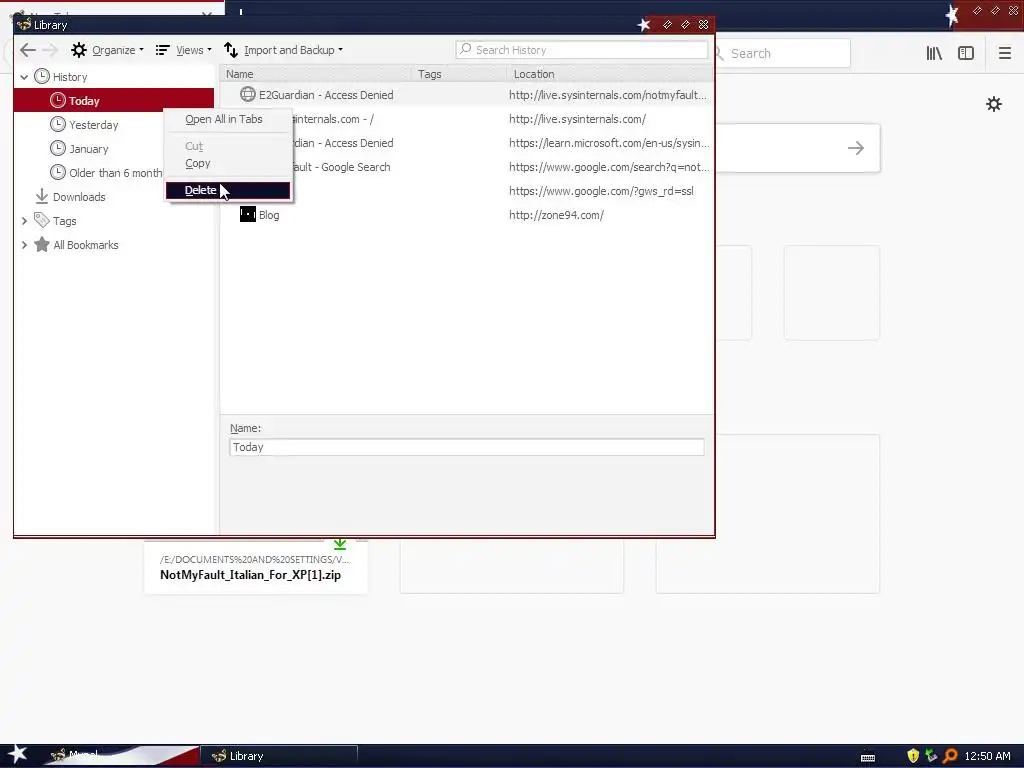This screenshot has height=768, width=1024.
Task: Click the globe icon beside E2Guardian entry
Action: pos(248,95)
